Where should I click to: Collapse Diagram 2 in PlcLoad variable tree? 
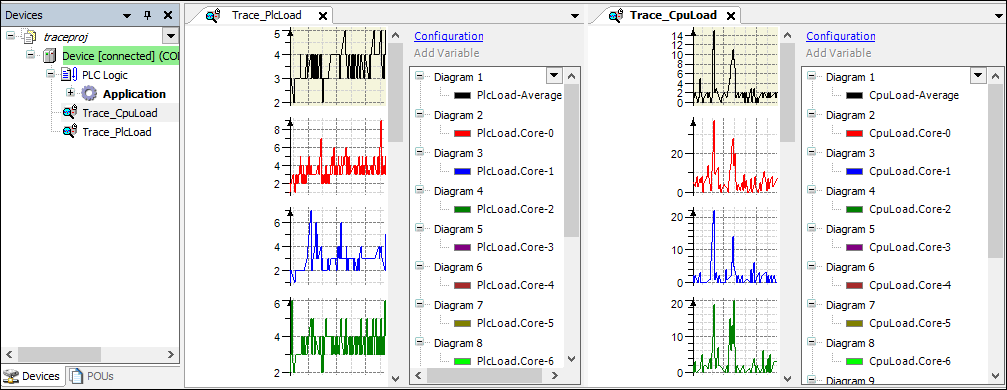[420, 114]
